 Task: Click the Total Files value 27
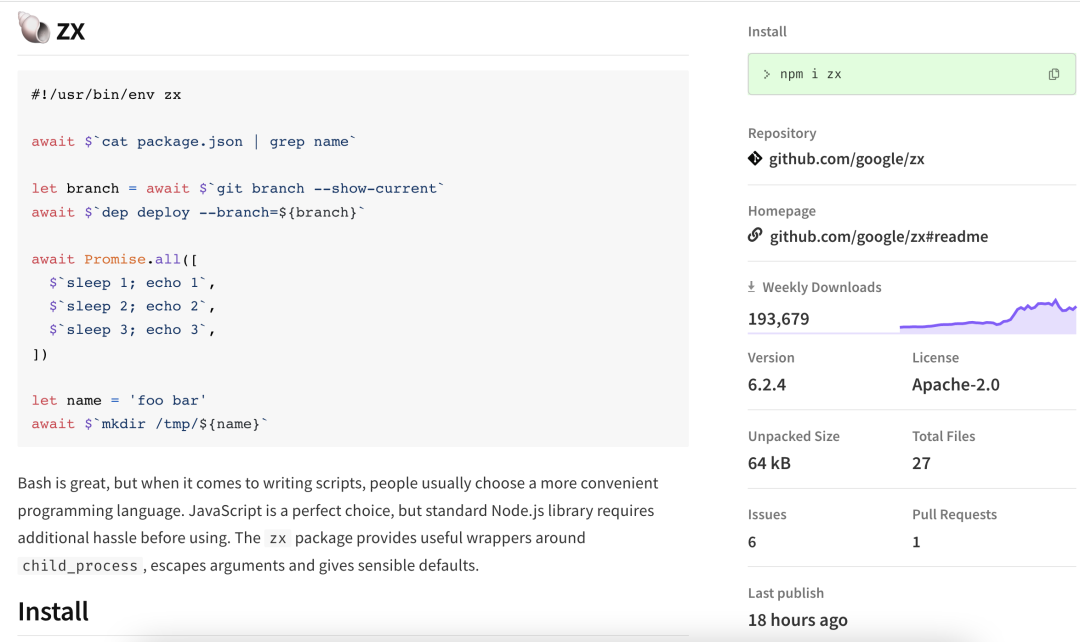click(x=921, y=463)
